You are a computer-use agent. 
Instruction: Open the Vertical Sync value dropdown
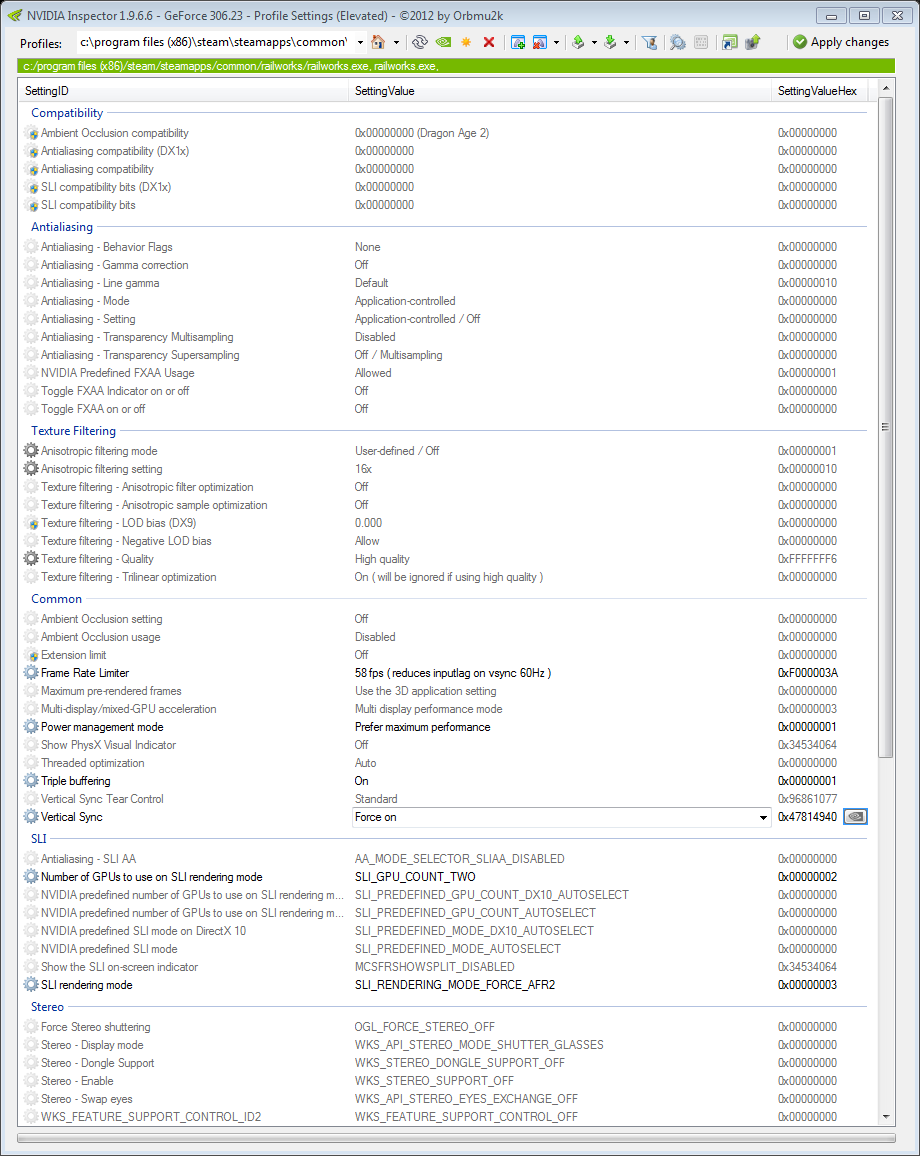click(763, 817)
